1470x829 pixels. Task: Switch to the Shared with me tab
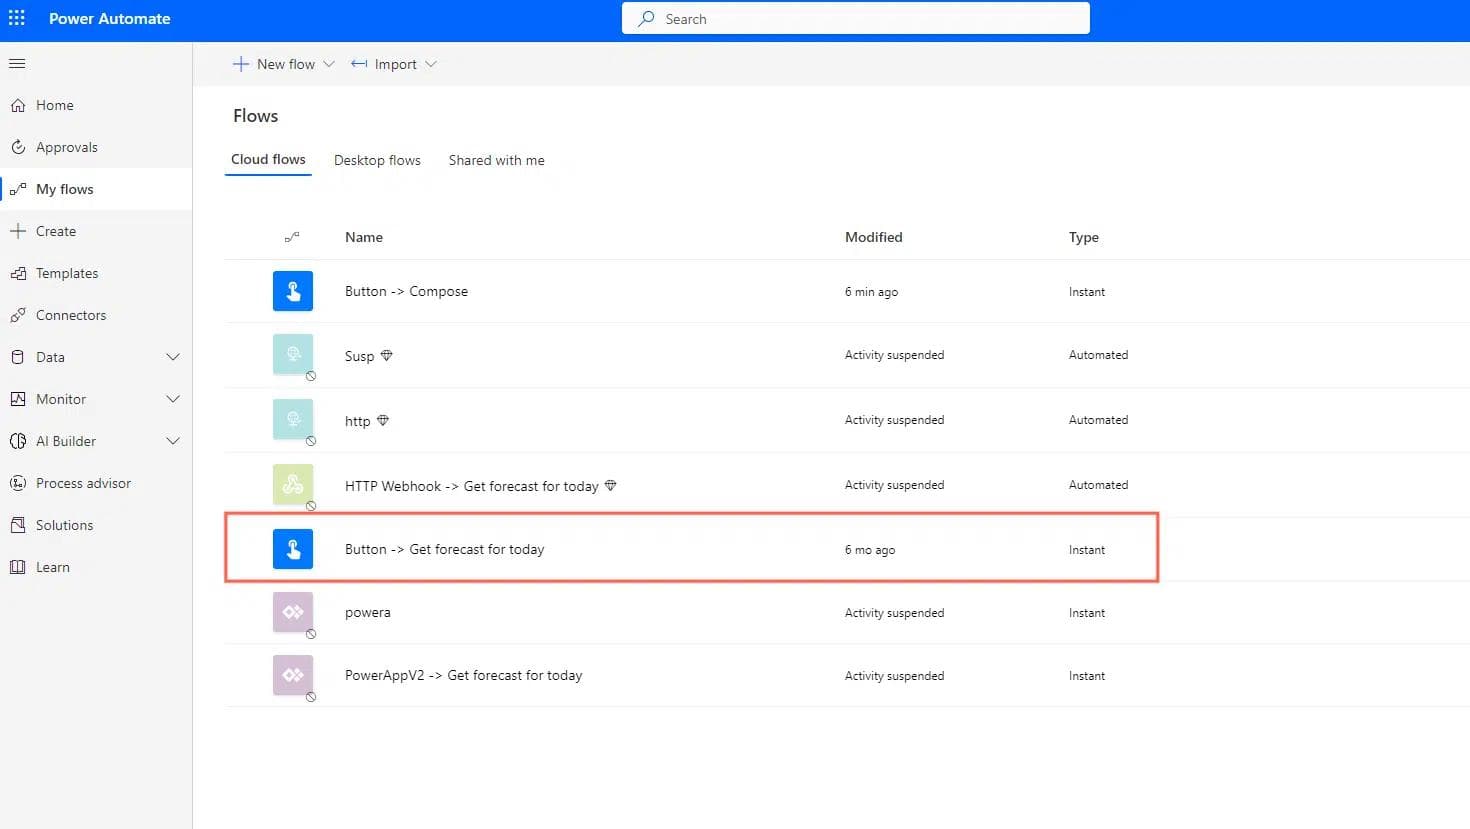point(496,160)
